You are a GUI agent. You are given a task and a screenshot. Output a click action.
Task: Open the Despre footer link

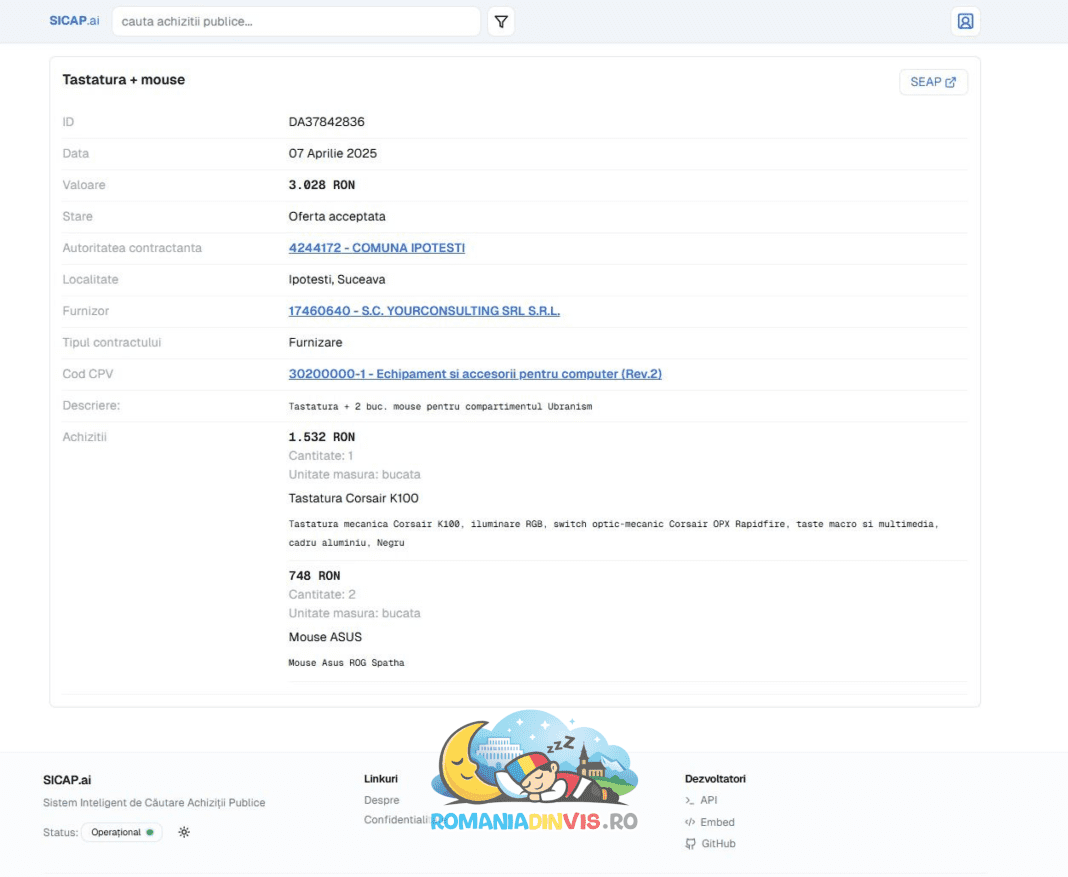[382, 800]
